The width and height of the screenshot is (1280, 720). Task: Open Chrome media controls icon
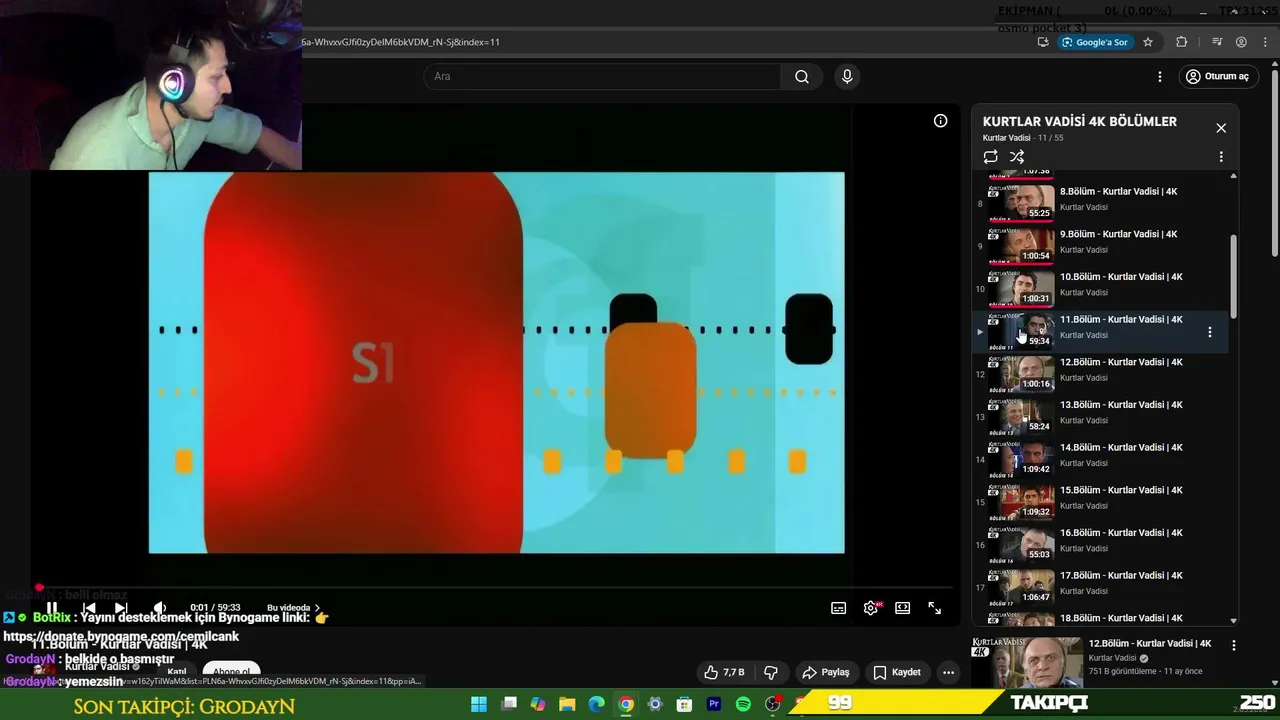tap(1217, 42)
